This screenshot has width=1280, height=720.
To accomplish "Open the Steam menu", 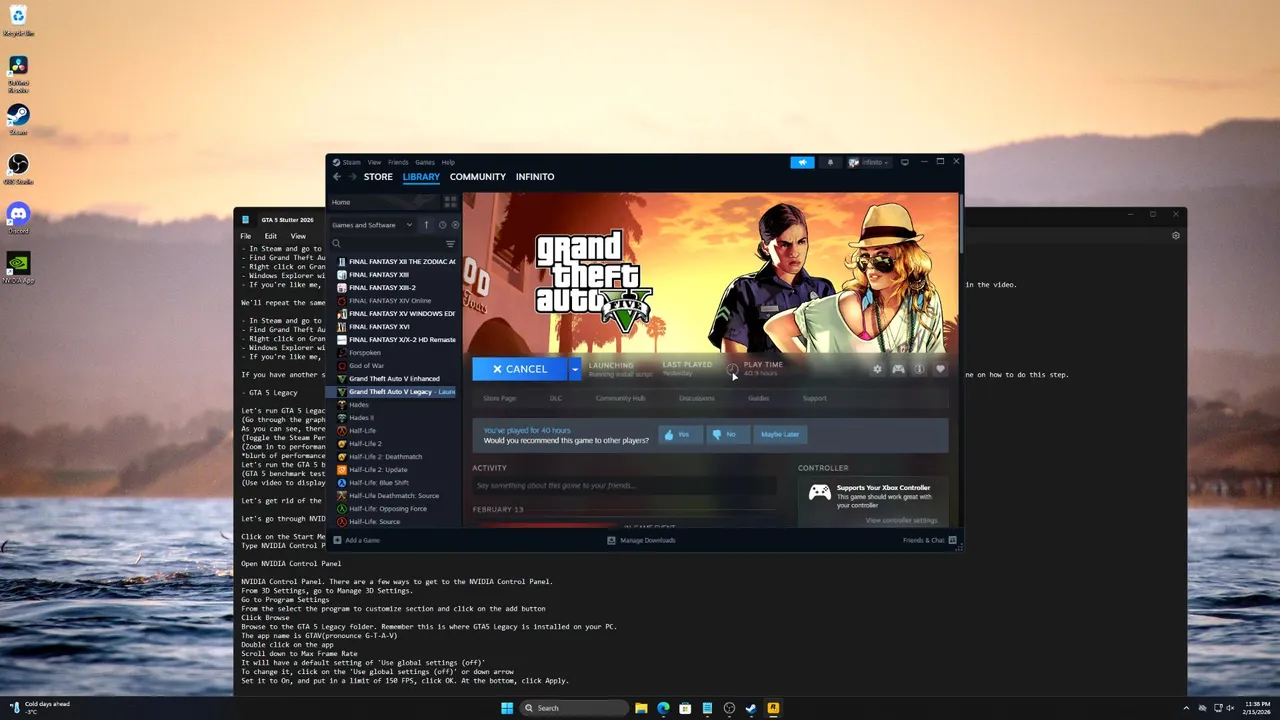I will click(x=349, y=162).
